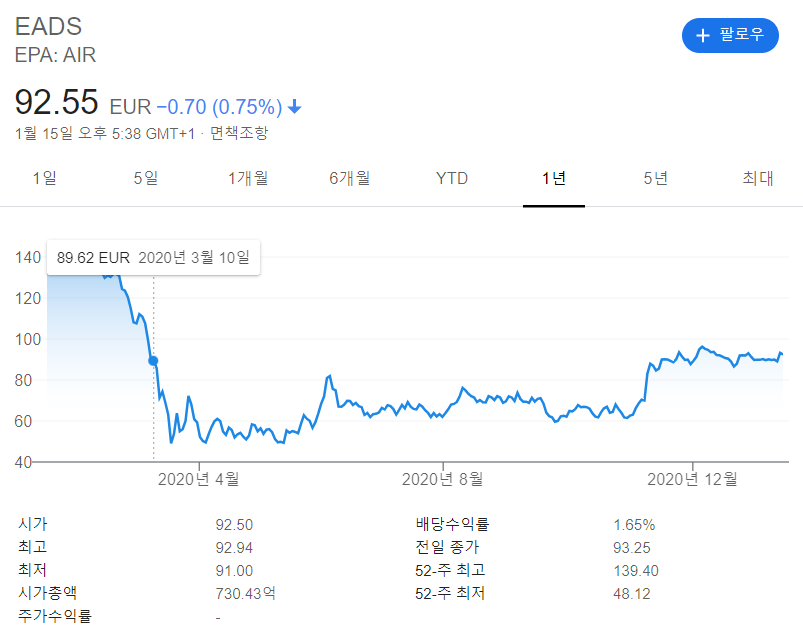Click the 2020년 8월 axis label
This screenshot has height=637, width=803.
(x=442, y=479)
